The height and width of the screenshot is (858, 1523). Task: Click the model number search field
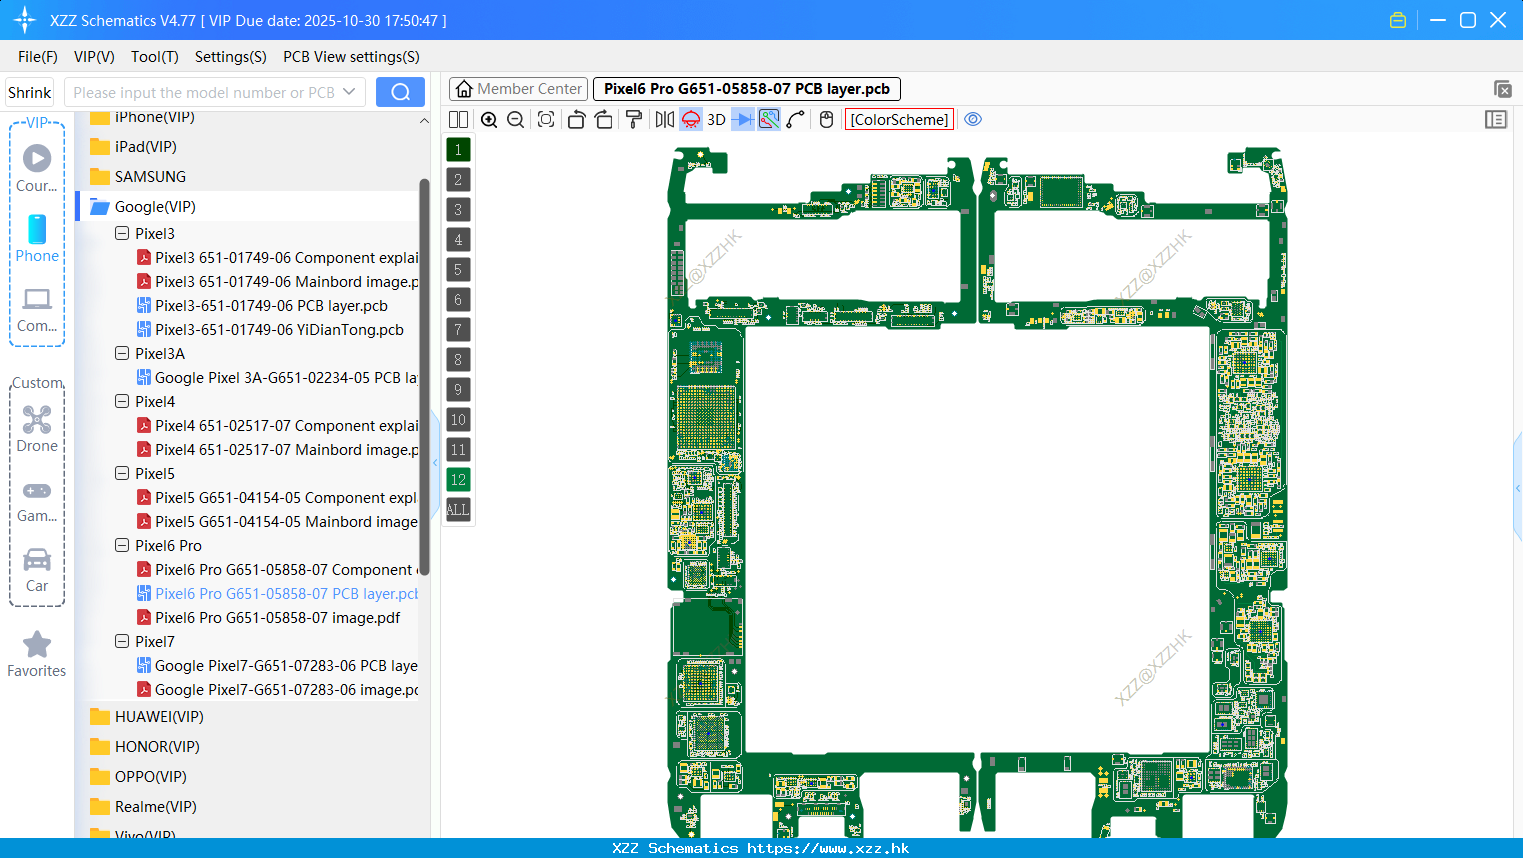[203, 92]
